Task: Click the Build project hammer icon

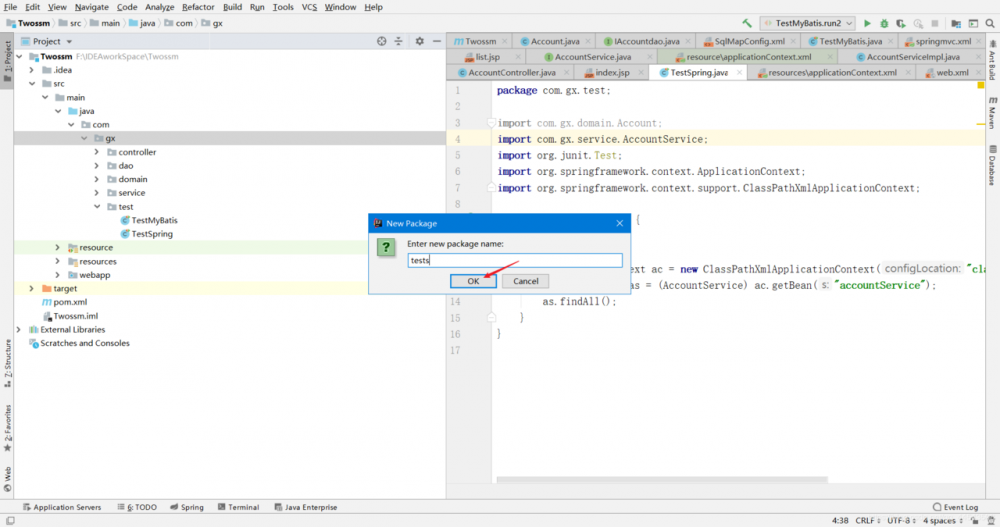Action: click(x=747, y=23)
